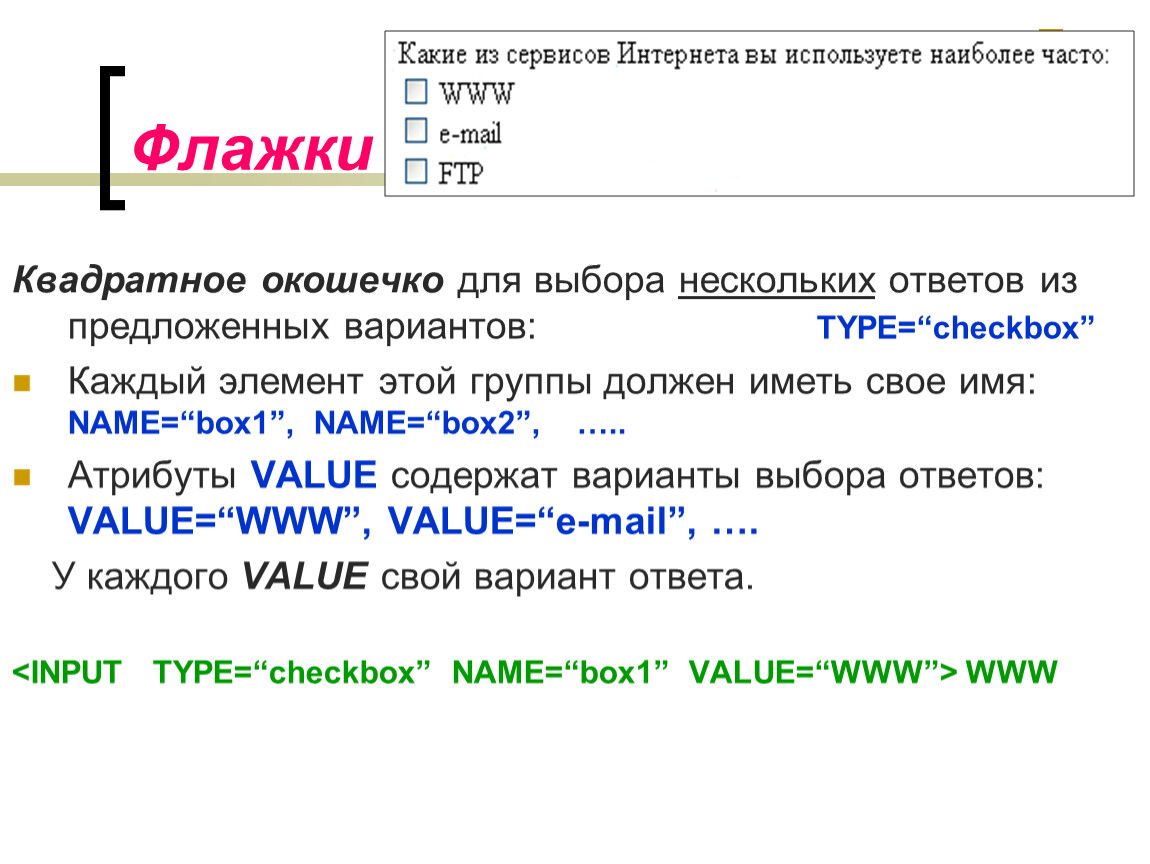Click the question text 'Какие из сервисов Интернета'
Image resolution: width=1150 pixels, height=864 pixels.
[568, 54]
